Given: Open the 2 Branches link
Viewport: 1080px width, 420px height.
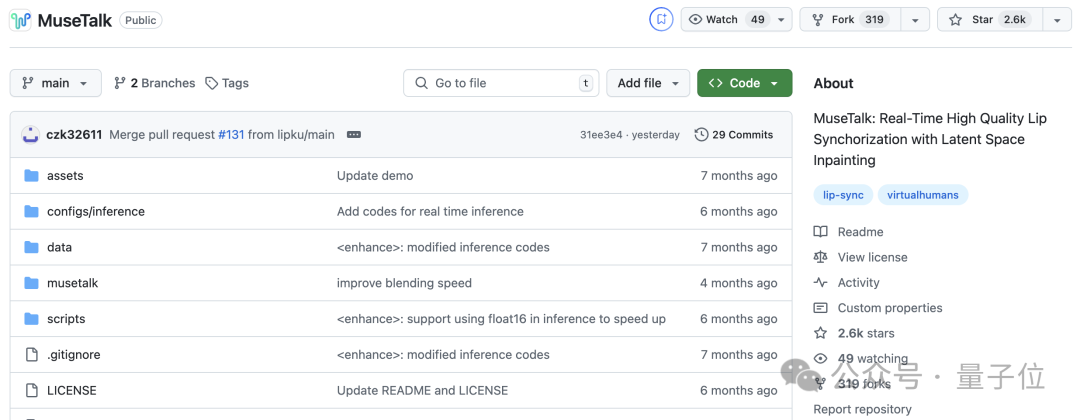Looking at the screenshot, I should coord(155,83).
